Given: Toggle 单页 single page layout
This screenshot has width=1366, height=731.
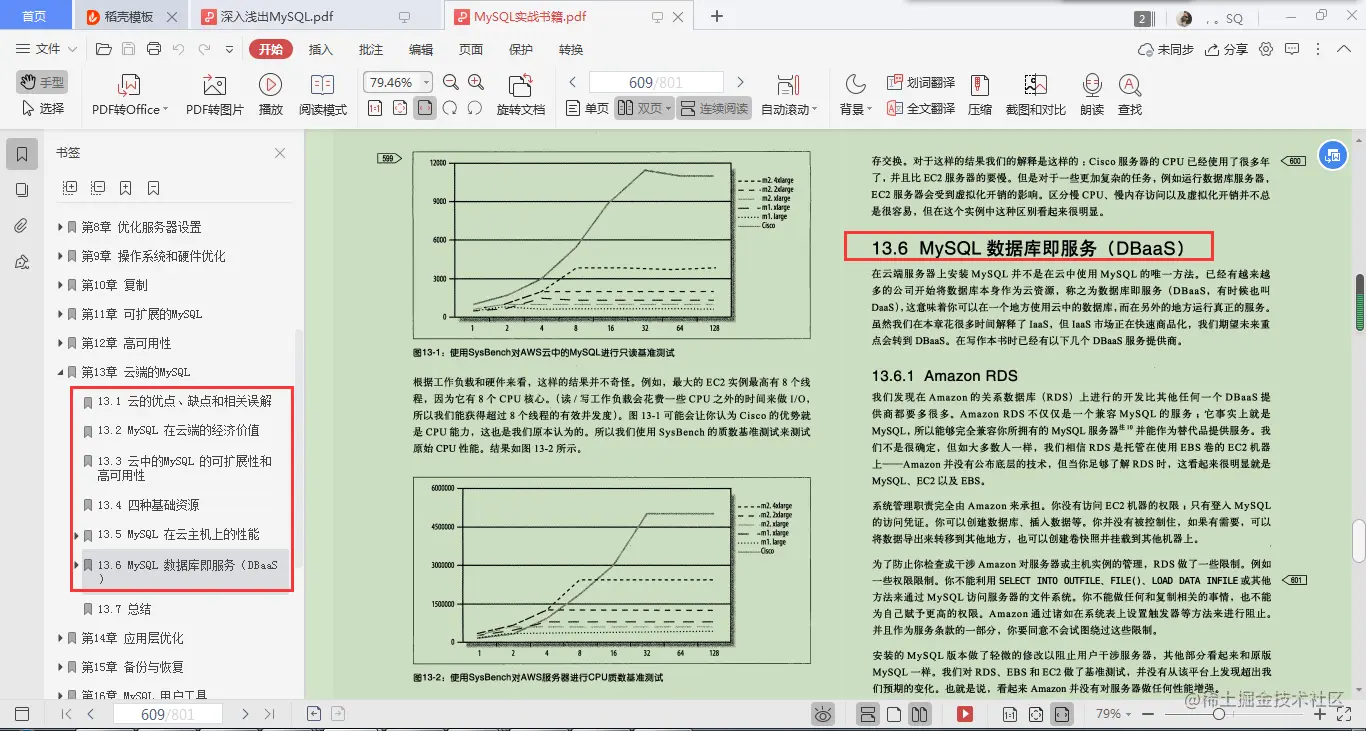Looking at the screenshot, I should (x=587, y=108).
